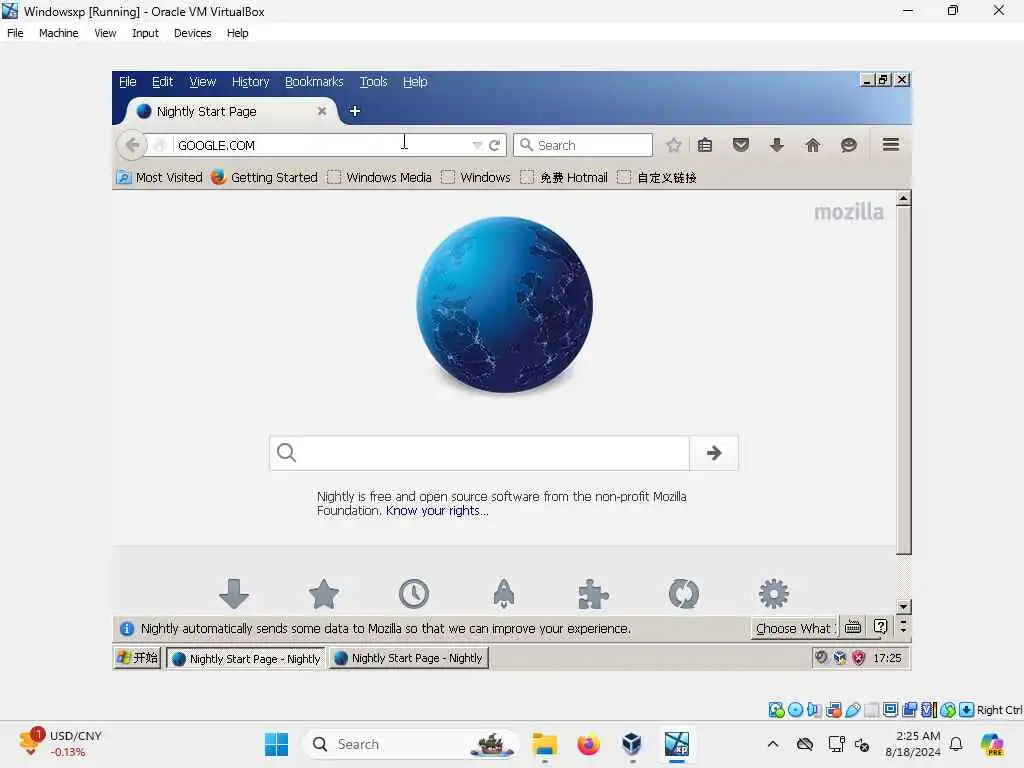Click the Choose What I Share button

pos(793,628)
